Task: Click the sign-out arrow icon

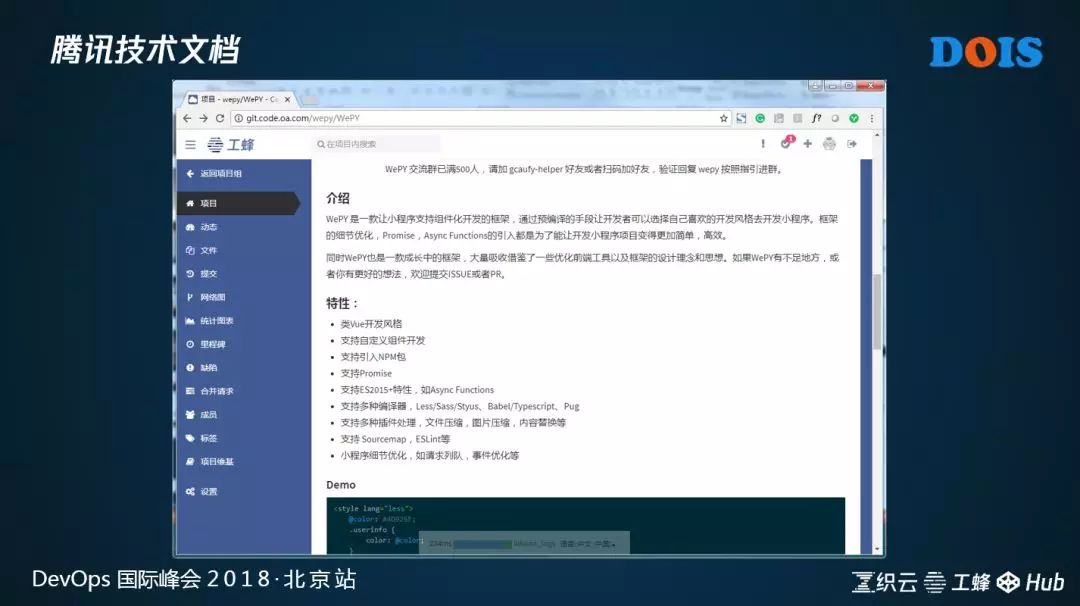Action: (852, 144)
